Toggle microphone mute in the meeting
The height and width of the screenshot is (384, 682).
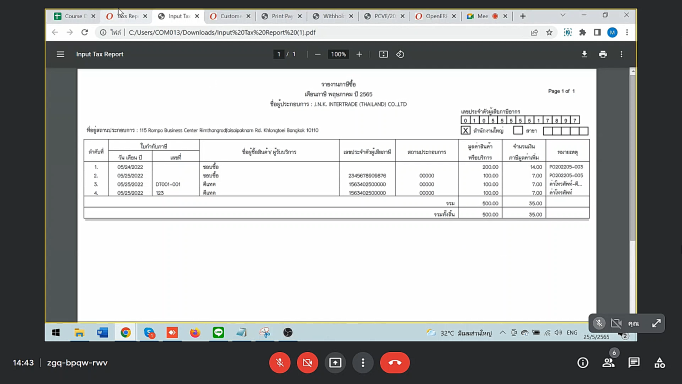pyautogui.click(x=280, y=362)
